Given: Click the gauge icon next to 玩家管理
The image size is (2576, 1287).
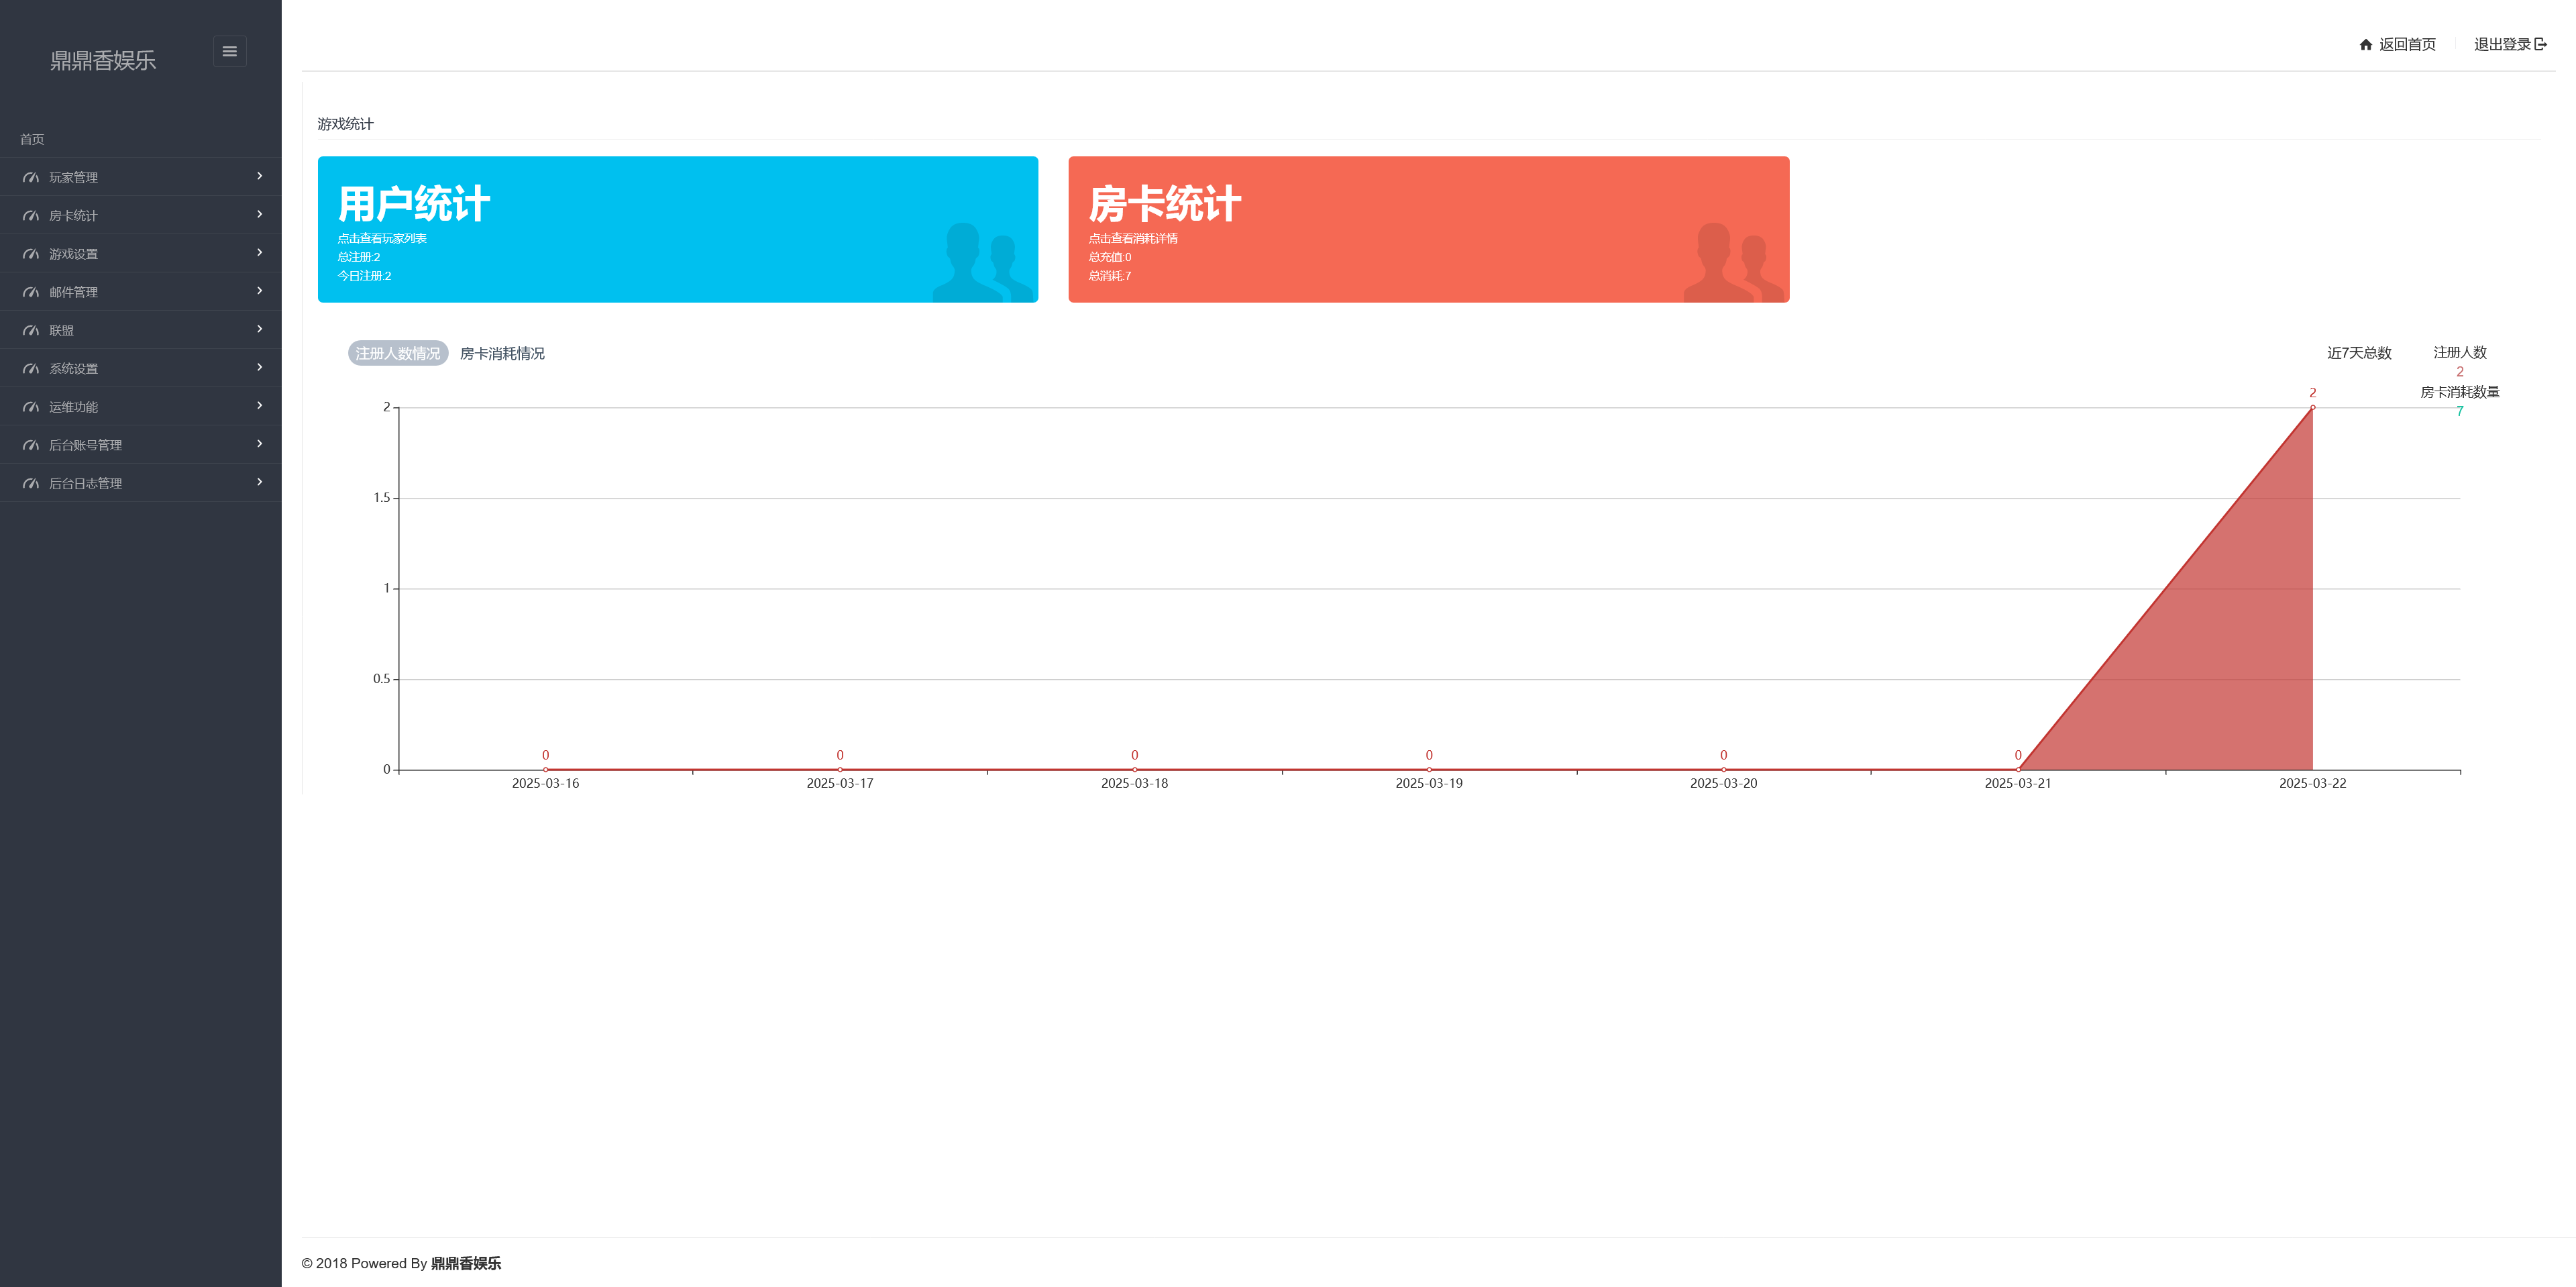Looking at the screenshot, I should pyautogui.click(x=31, y=178).
